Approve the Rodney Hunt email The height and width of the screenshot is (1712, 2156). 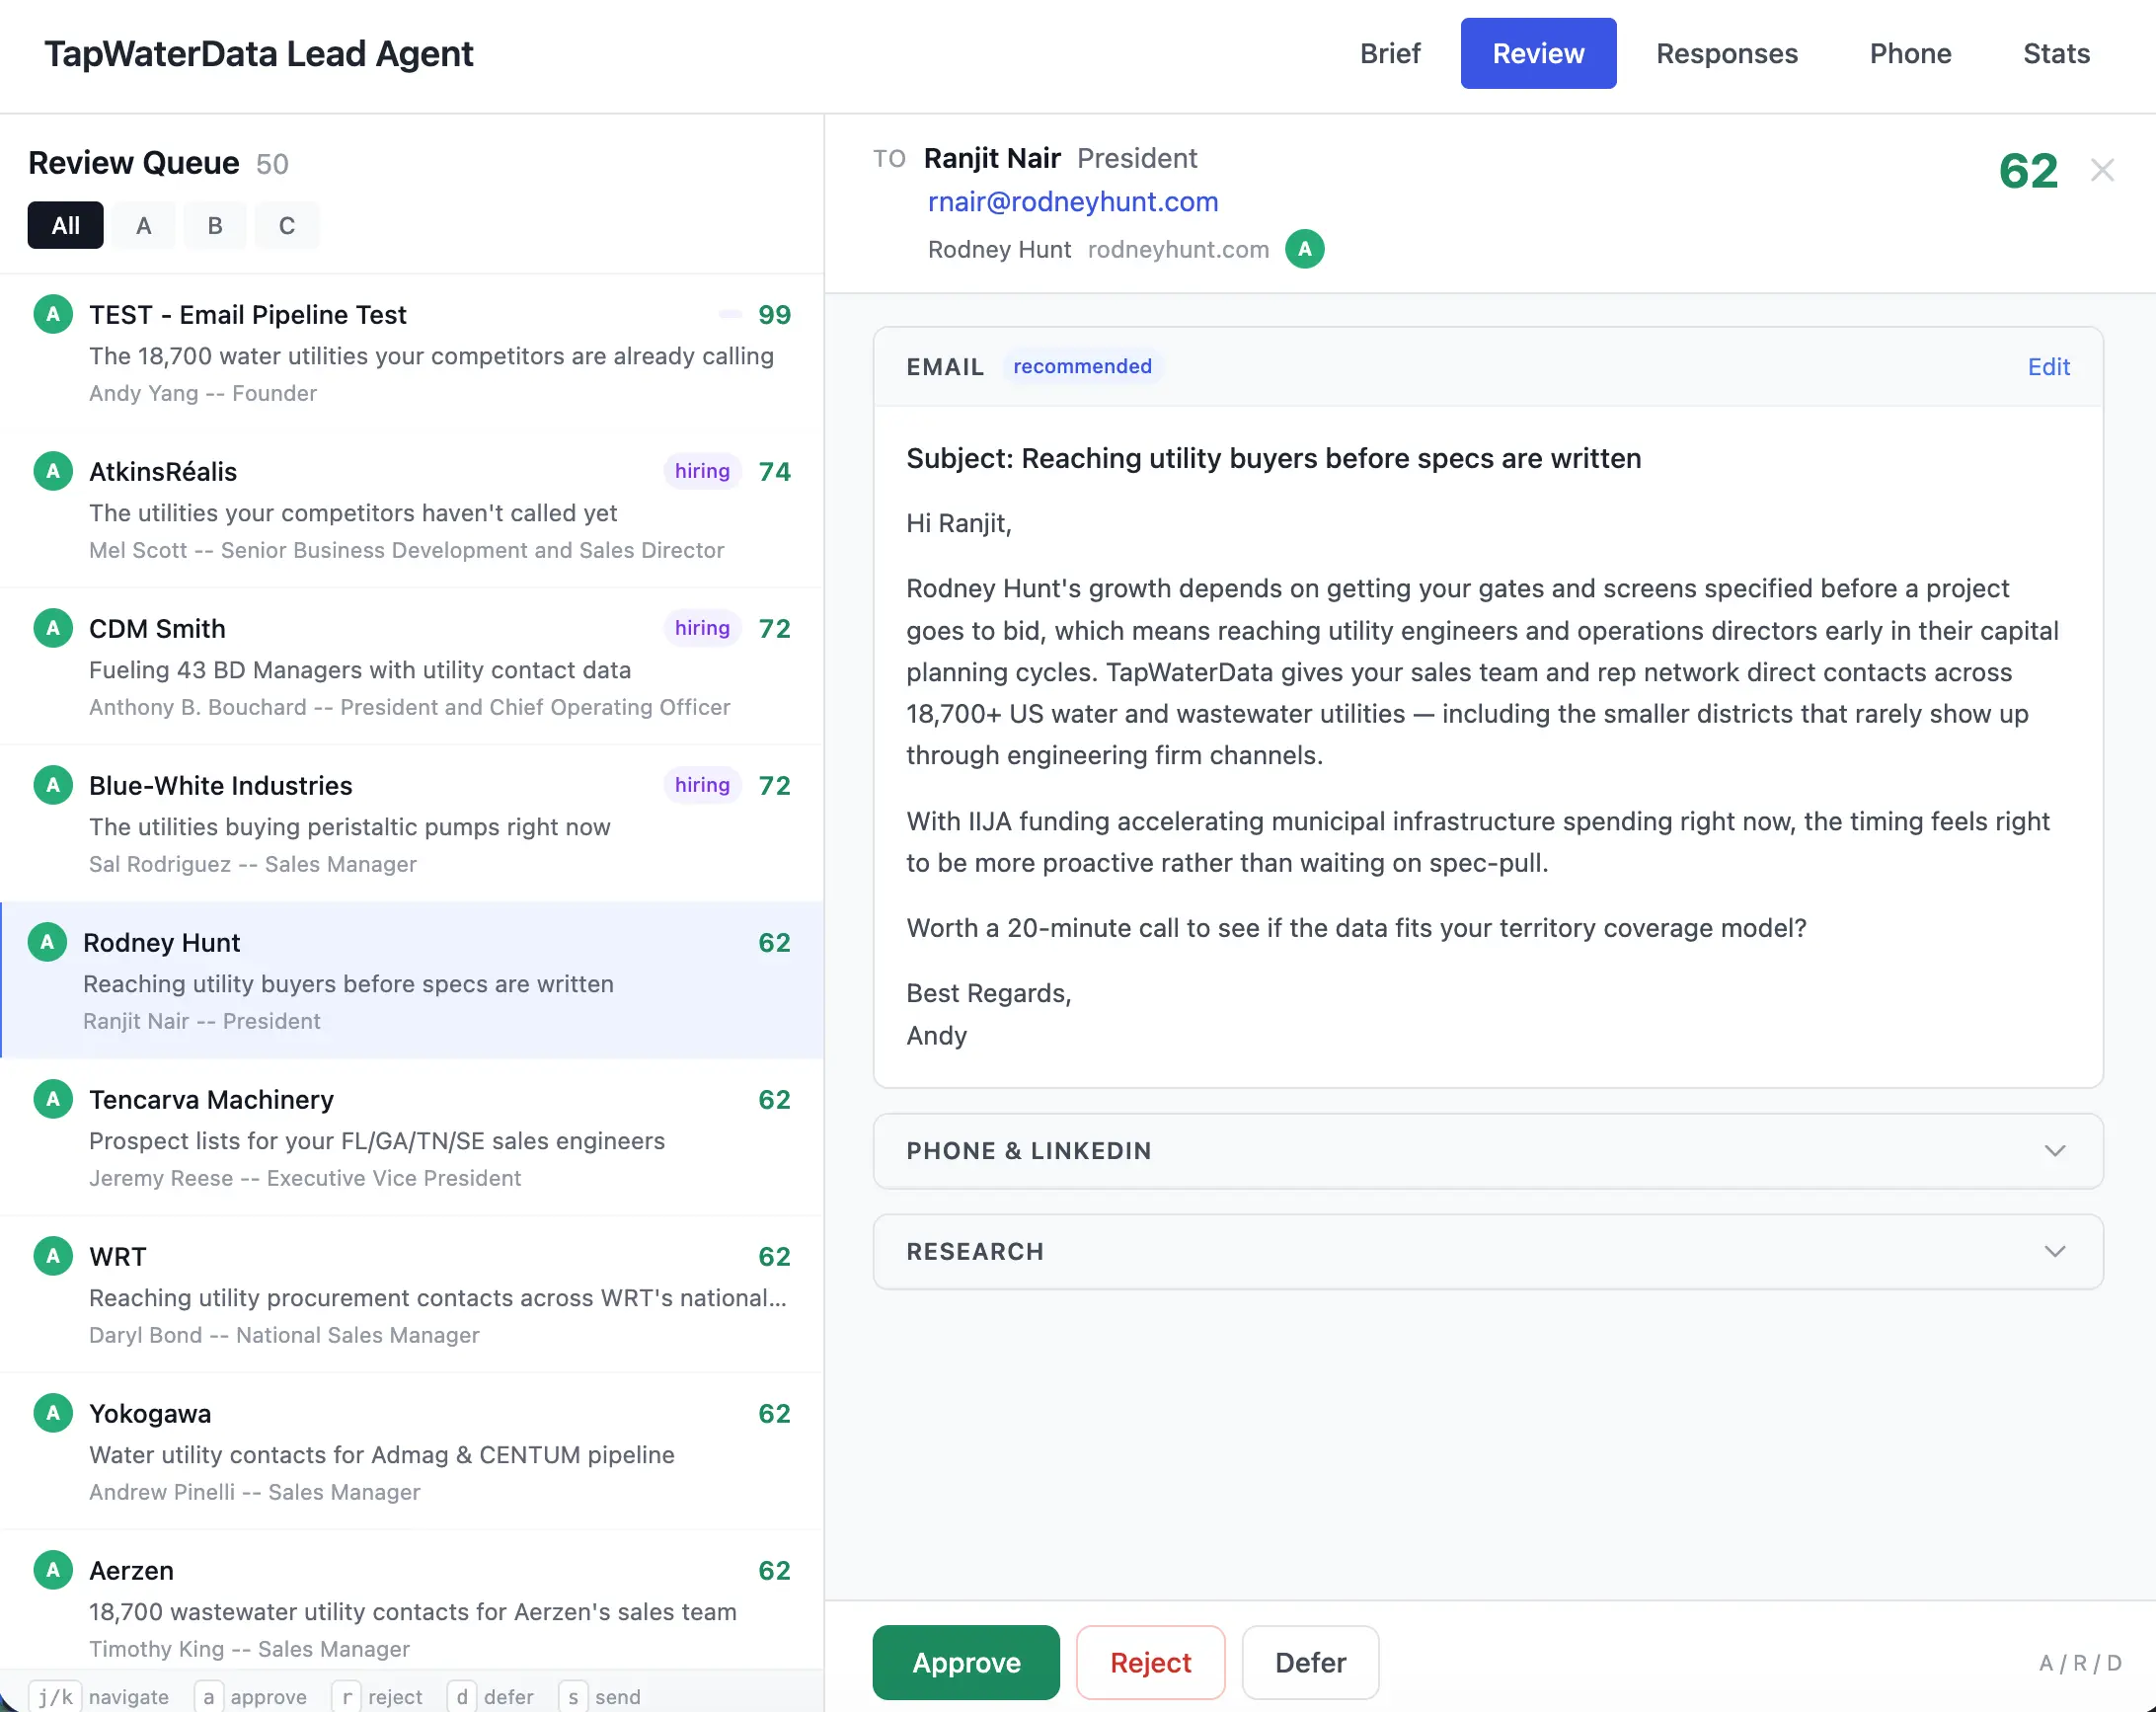pos(965,1663)
